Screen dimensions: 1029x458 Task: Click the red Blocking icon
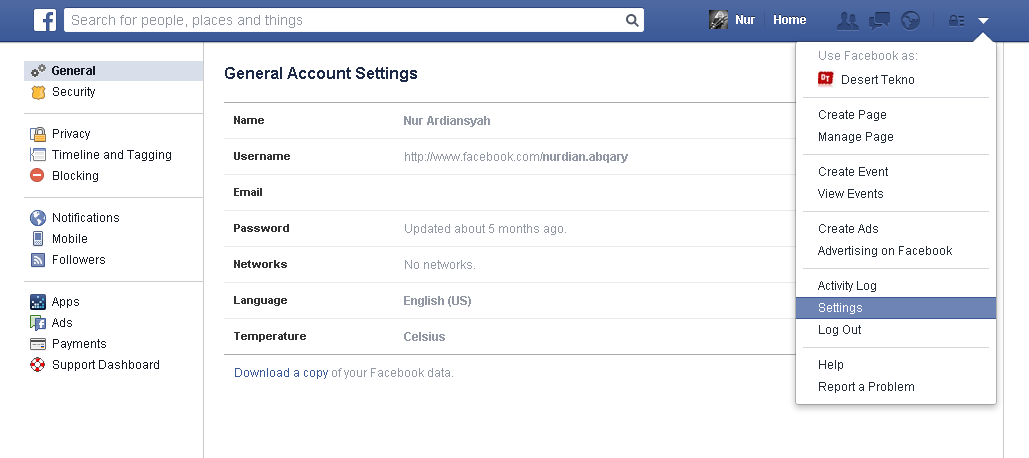tap(37, 175)
